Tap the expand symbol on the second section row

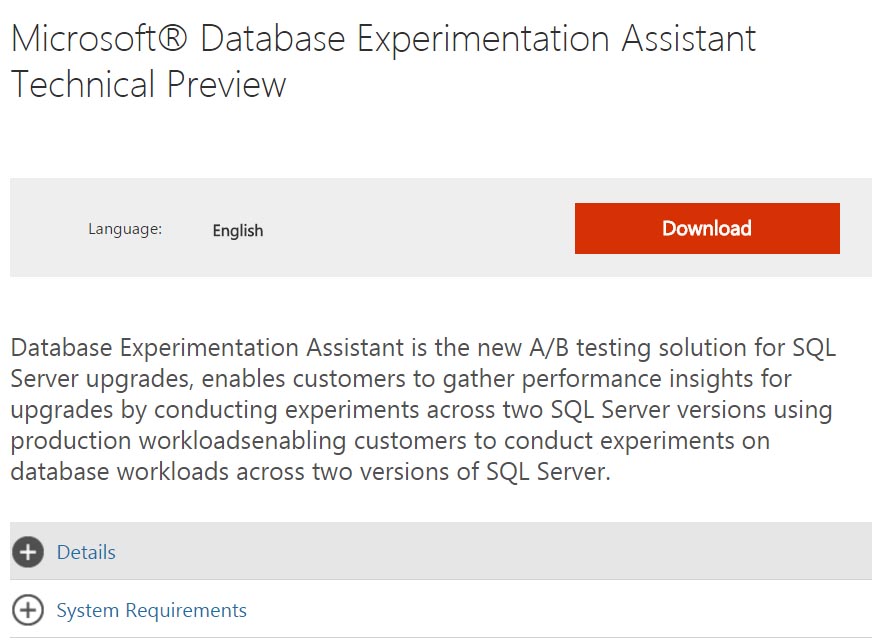[x=28, y=610]
